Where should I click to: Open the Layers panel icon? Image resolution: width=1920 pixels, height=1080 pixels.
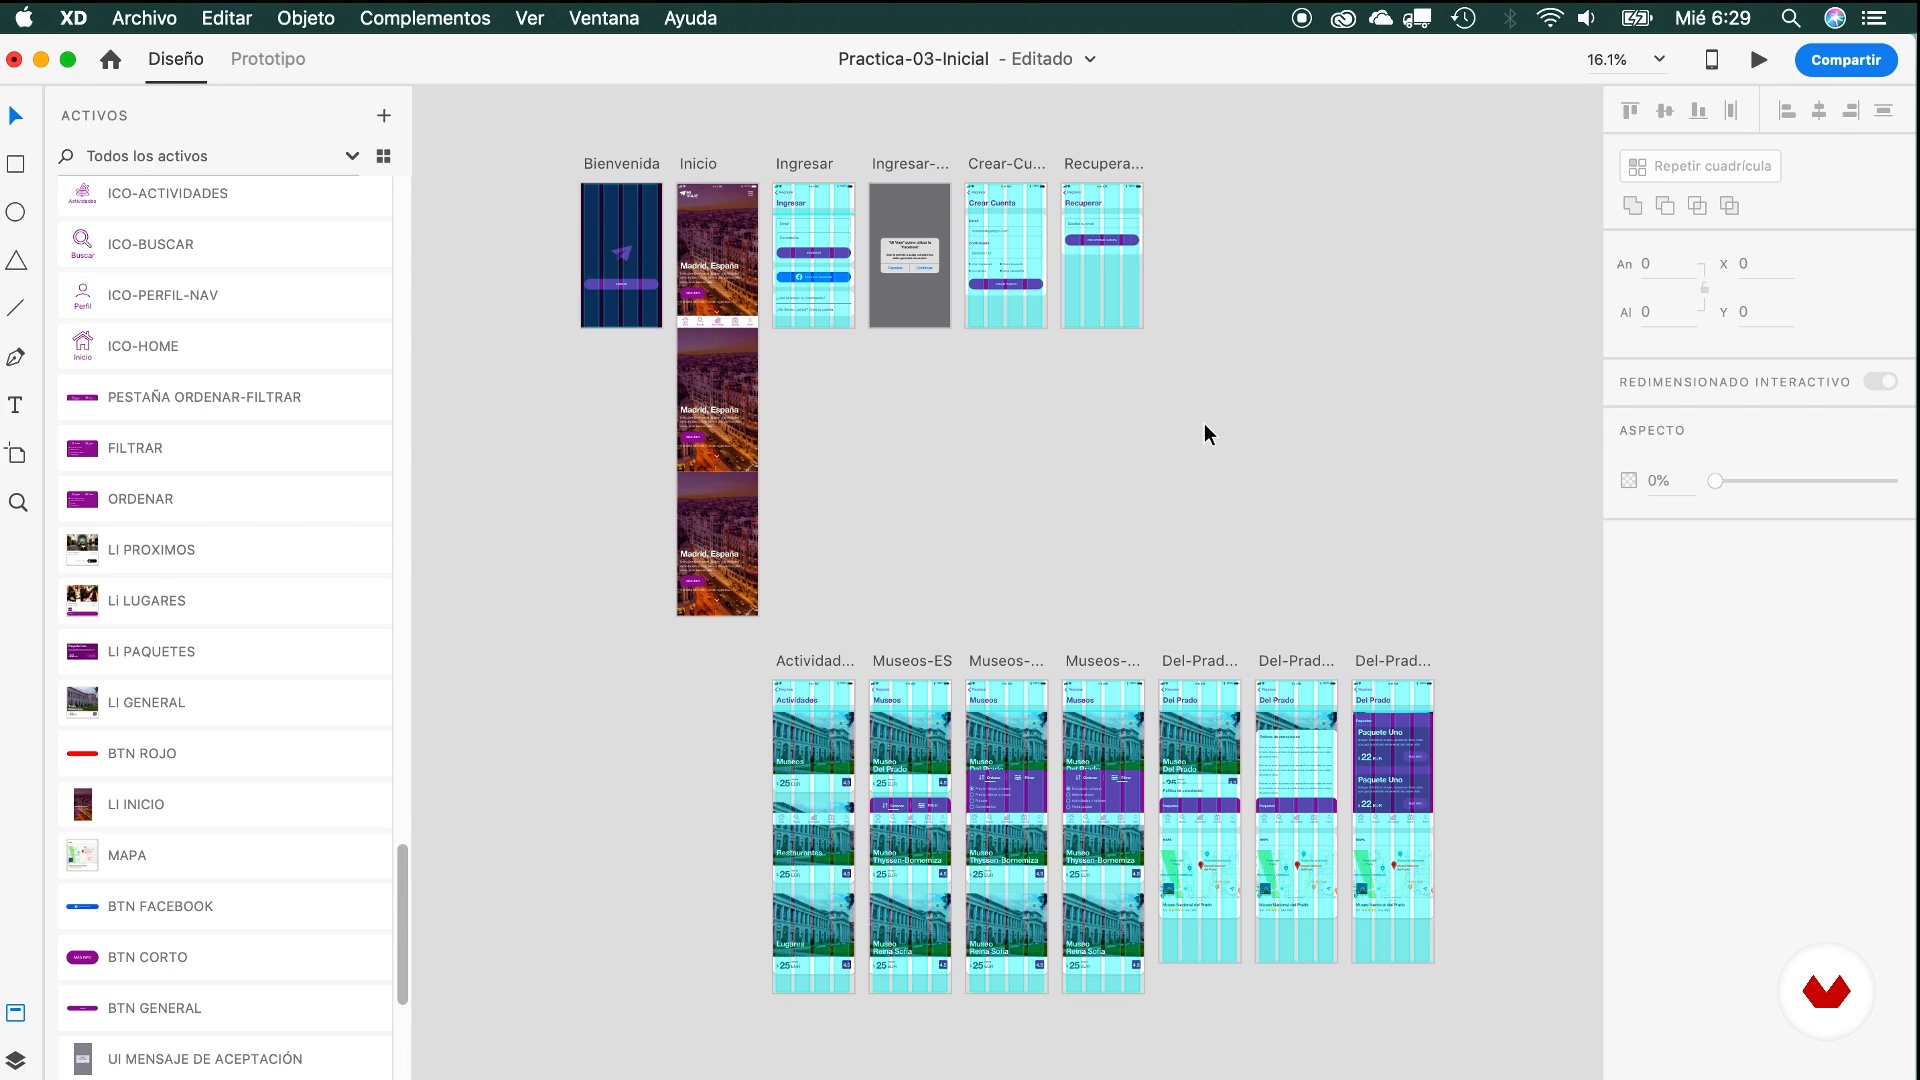coord(16,1060)
